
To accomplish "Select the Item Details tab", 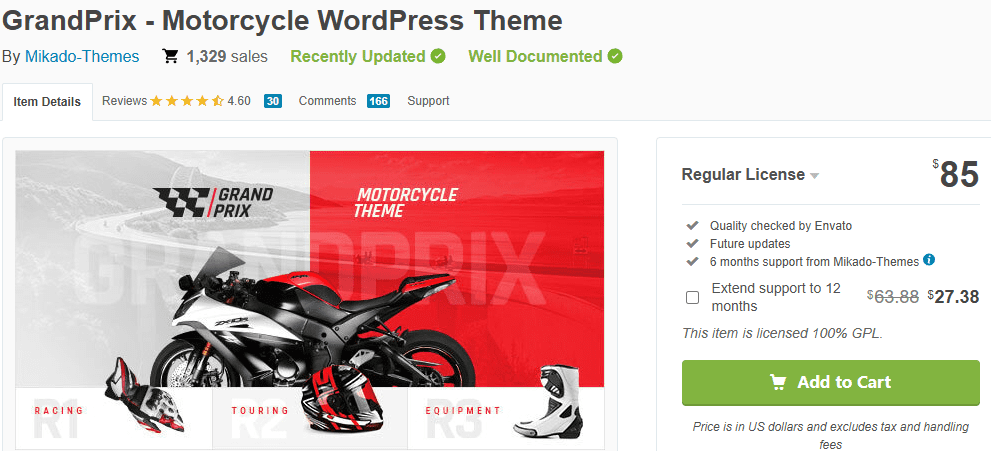I will point(47,102).
